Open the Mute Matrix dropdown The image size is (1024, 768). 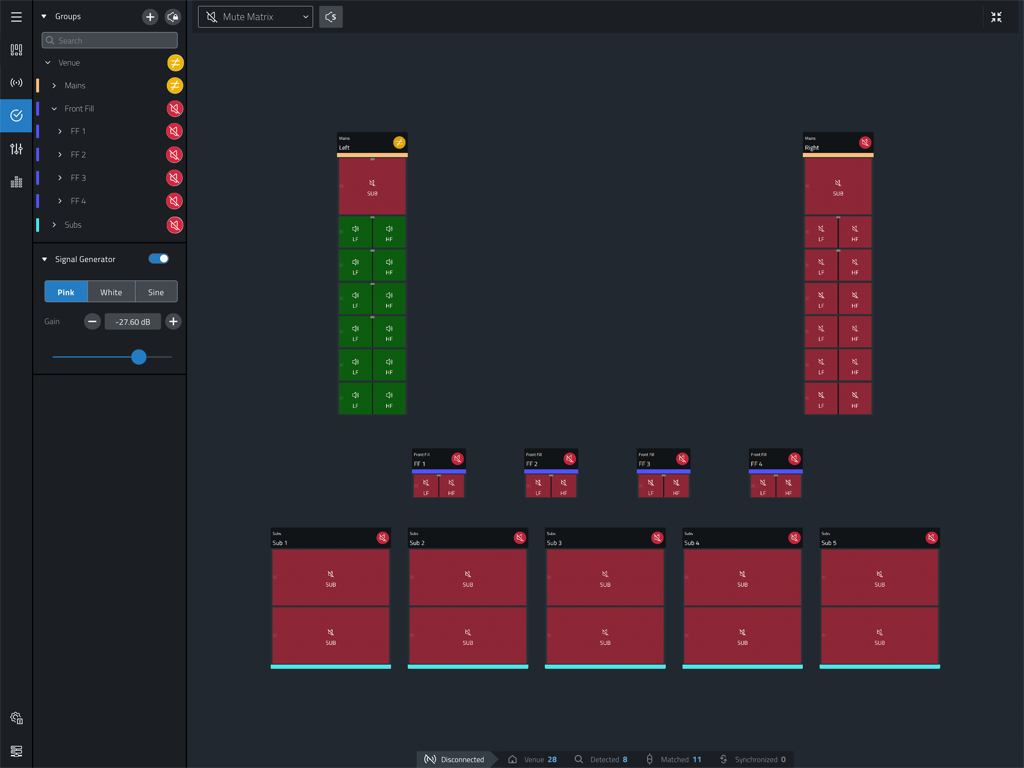pyautogui.click(x=255, y=17)
